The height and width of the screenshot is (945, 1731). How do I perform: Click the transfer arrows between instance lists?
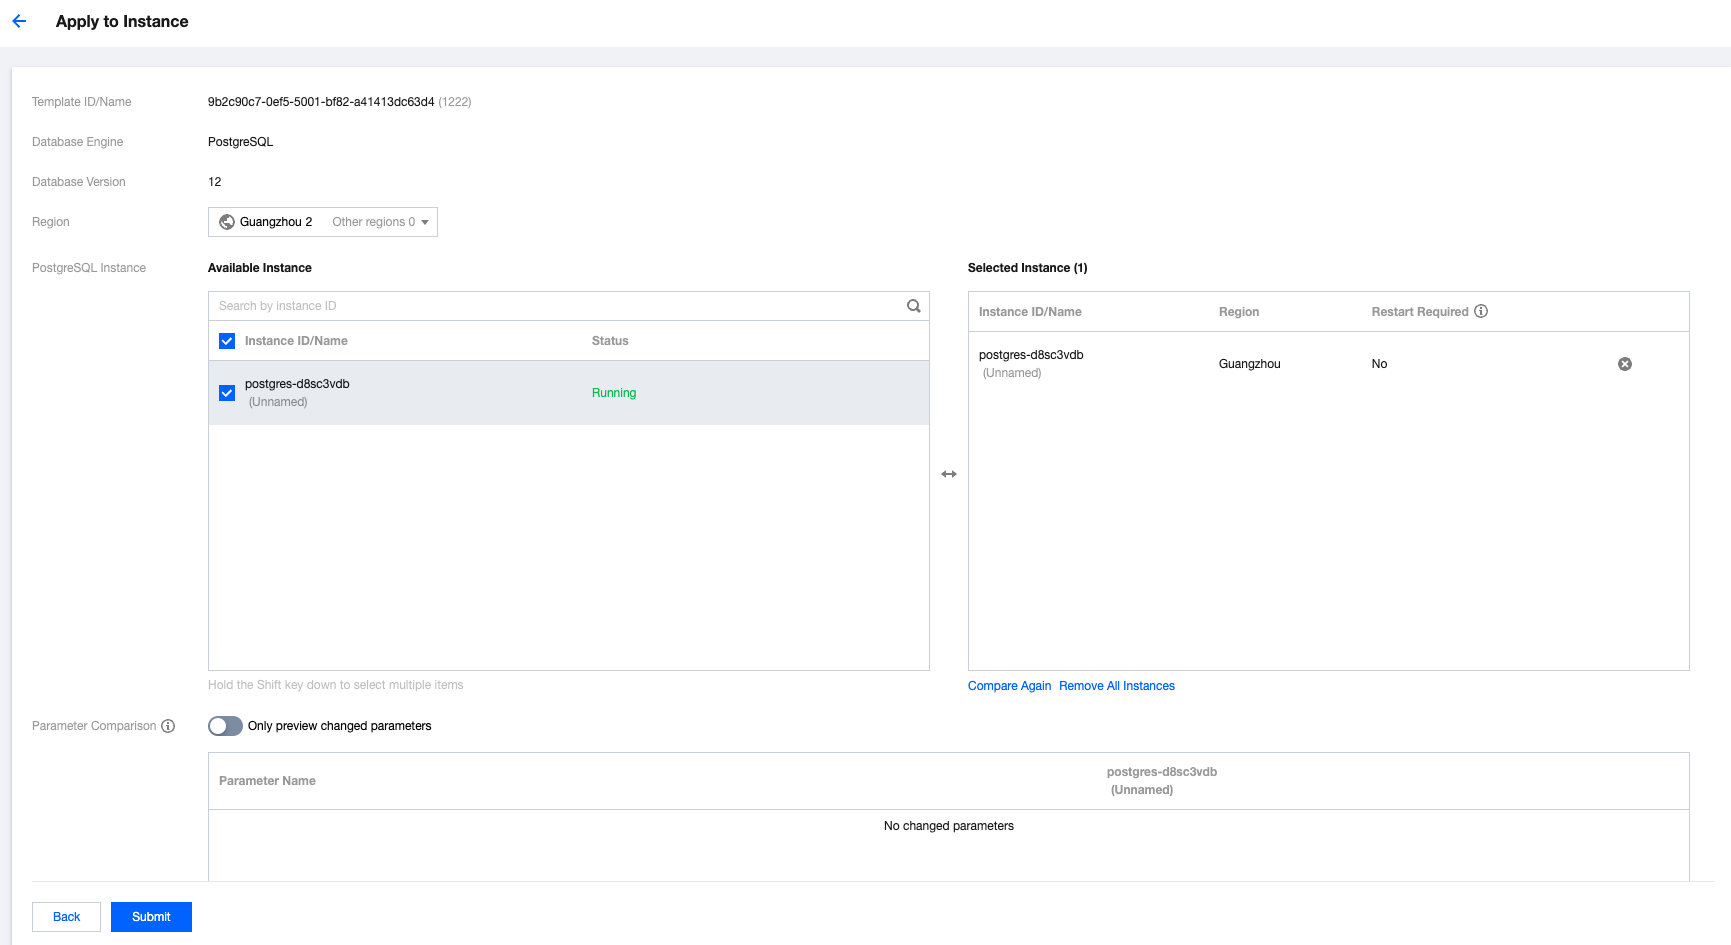coord(949,474)
